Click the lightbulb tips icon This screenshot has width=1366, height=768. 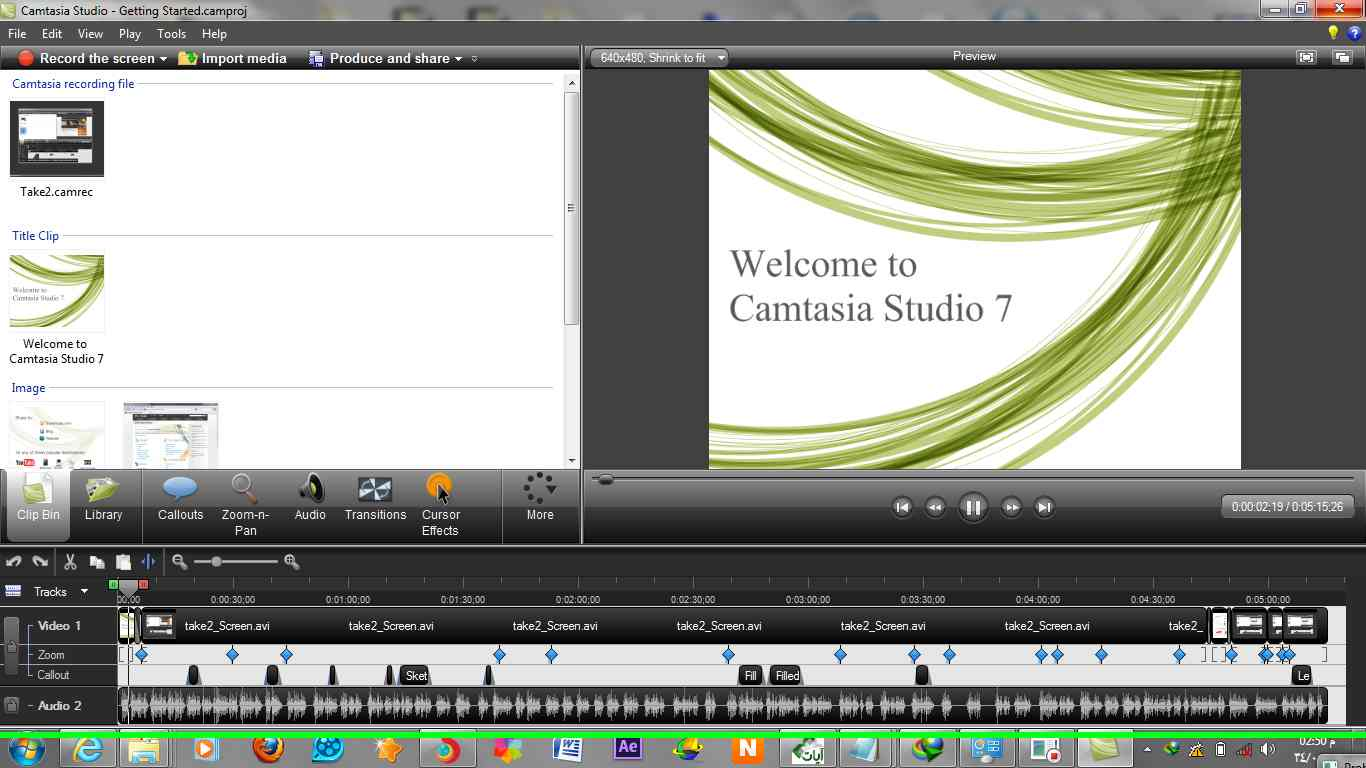[x=1333, y=32]
